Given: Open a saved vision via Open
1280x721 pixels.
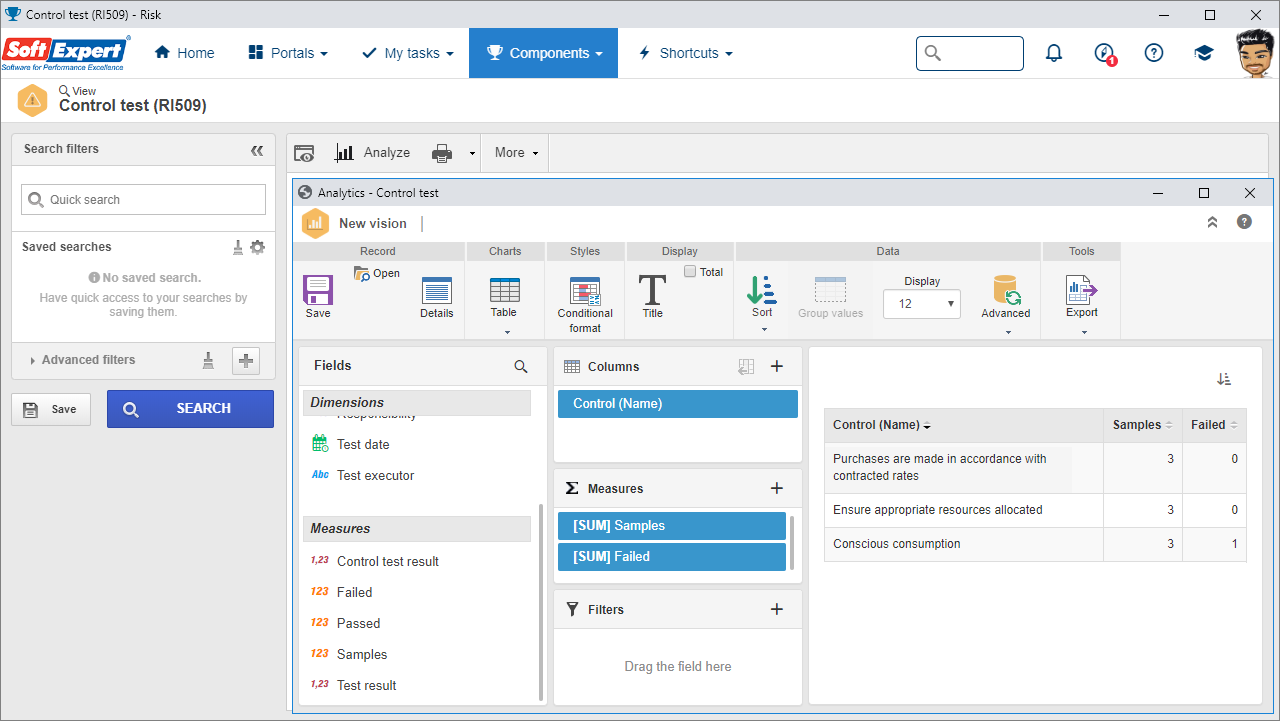Looking at the screenshot, I should click(x=377, y=273).
